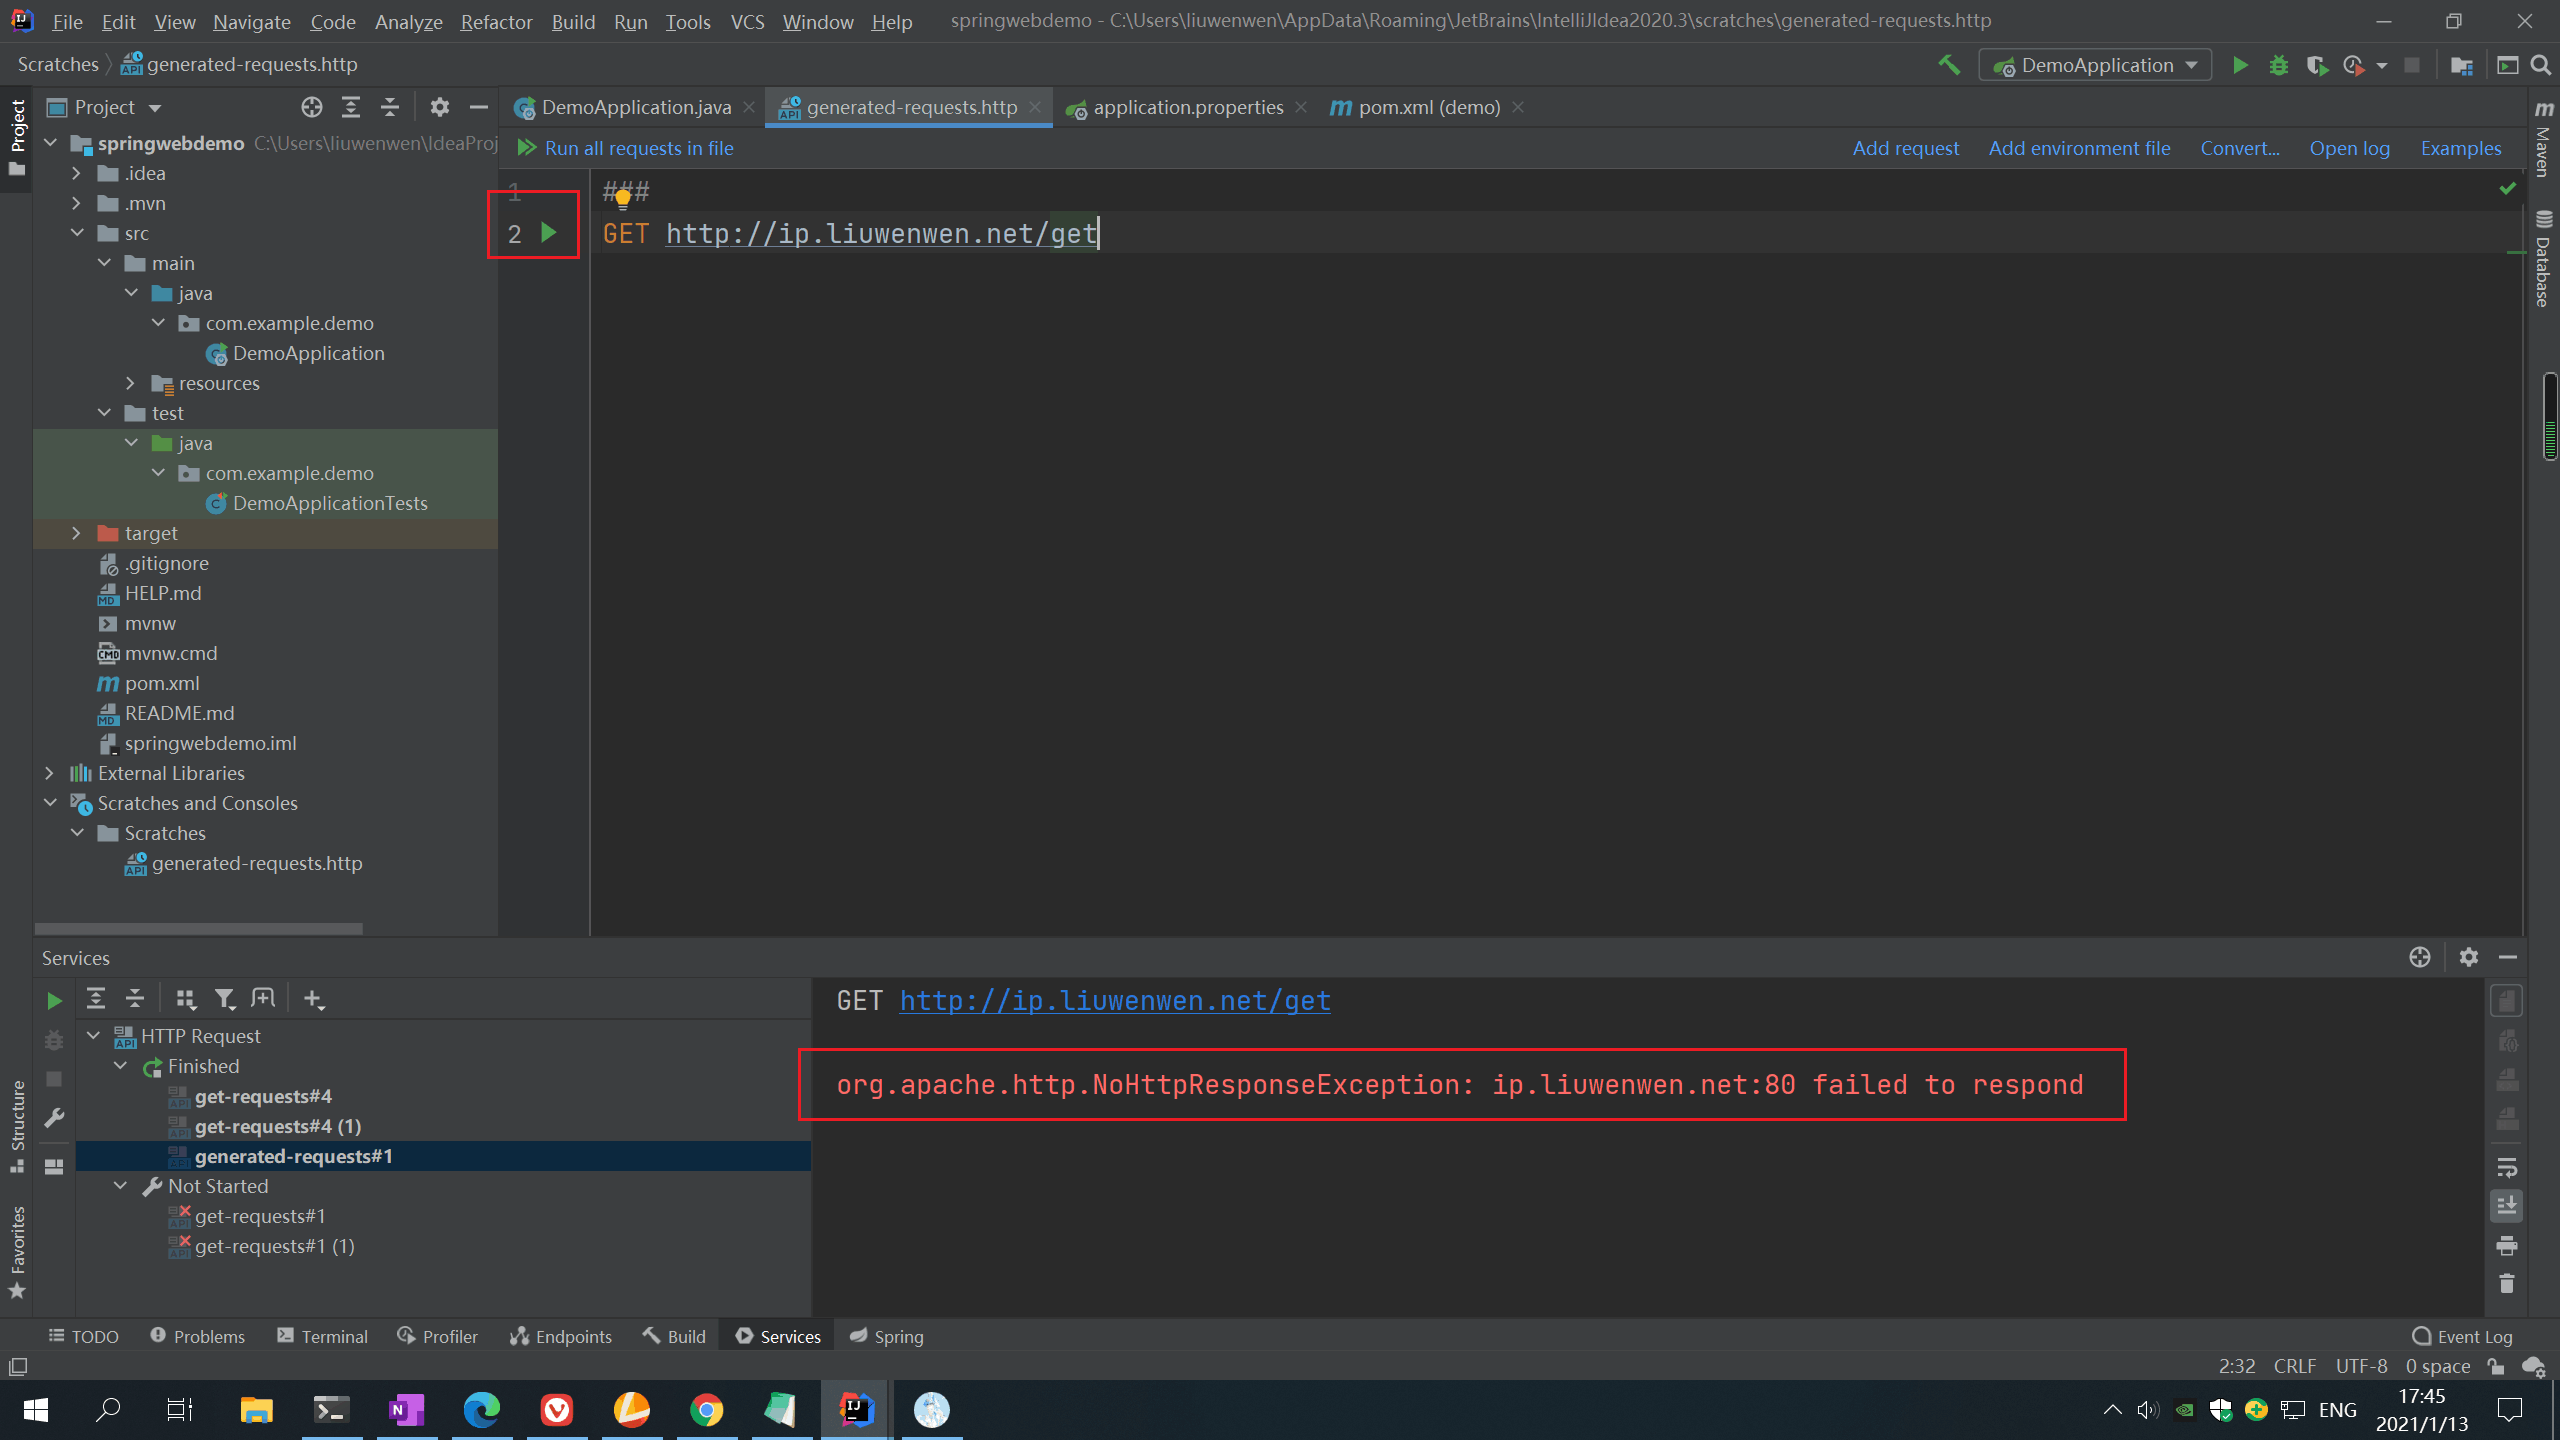The width and height of the screenshot is (2560, 1440).
Task: Open the http://ip.liuwenwen.net/get link in Services
Action: tap(1113, 1000)
